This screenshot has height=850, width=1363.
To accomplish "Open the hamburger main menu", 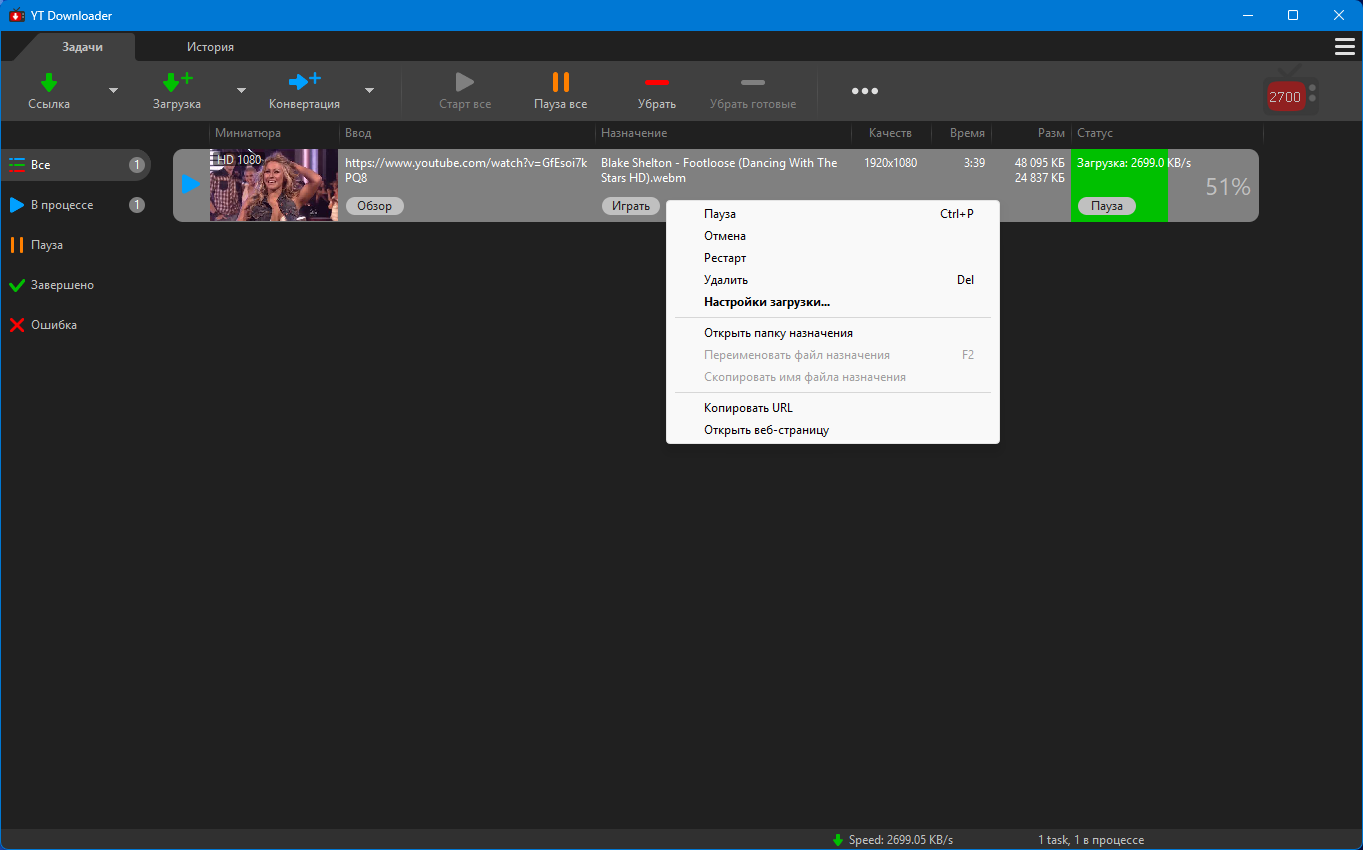I will click(1344, 47).
